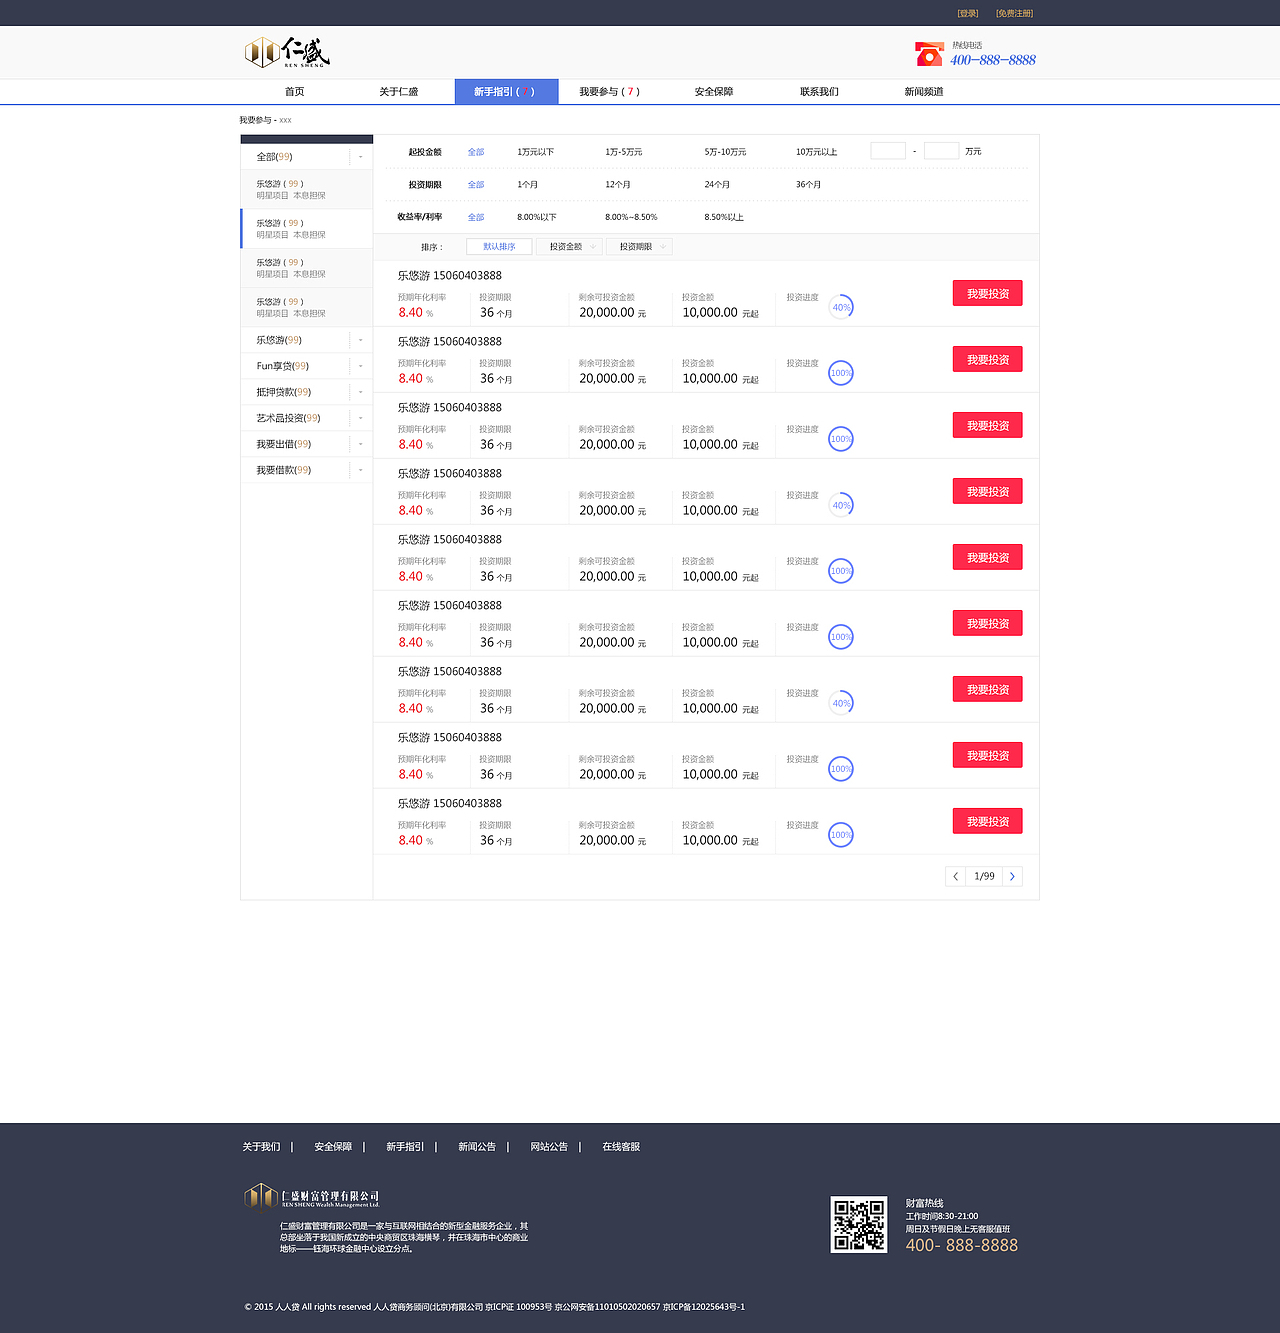
Task: Click the footer 仁盛财富管理有限公司 logo
Action: [x=312, y=1196]
